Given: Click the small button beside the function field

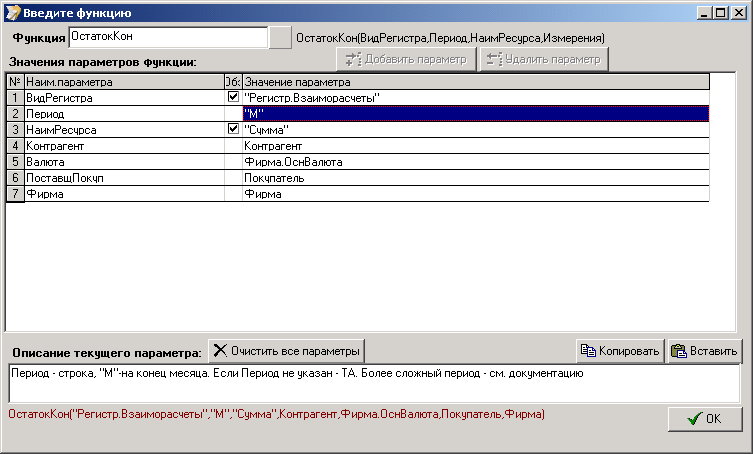Looking at the screenshot, I should pyautogui.click(x=280, y=37).
